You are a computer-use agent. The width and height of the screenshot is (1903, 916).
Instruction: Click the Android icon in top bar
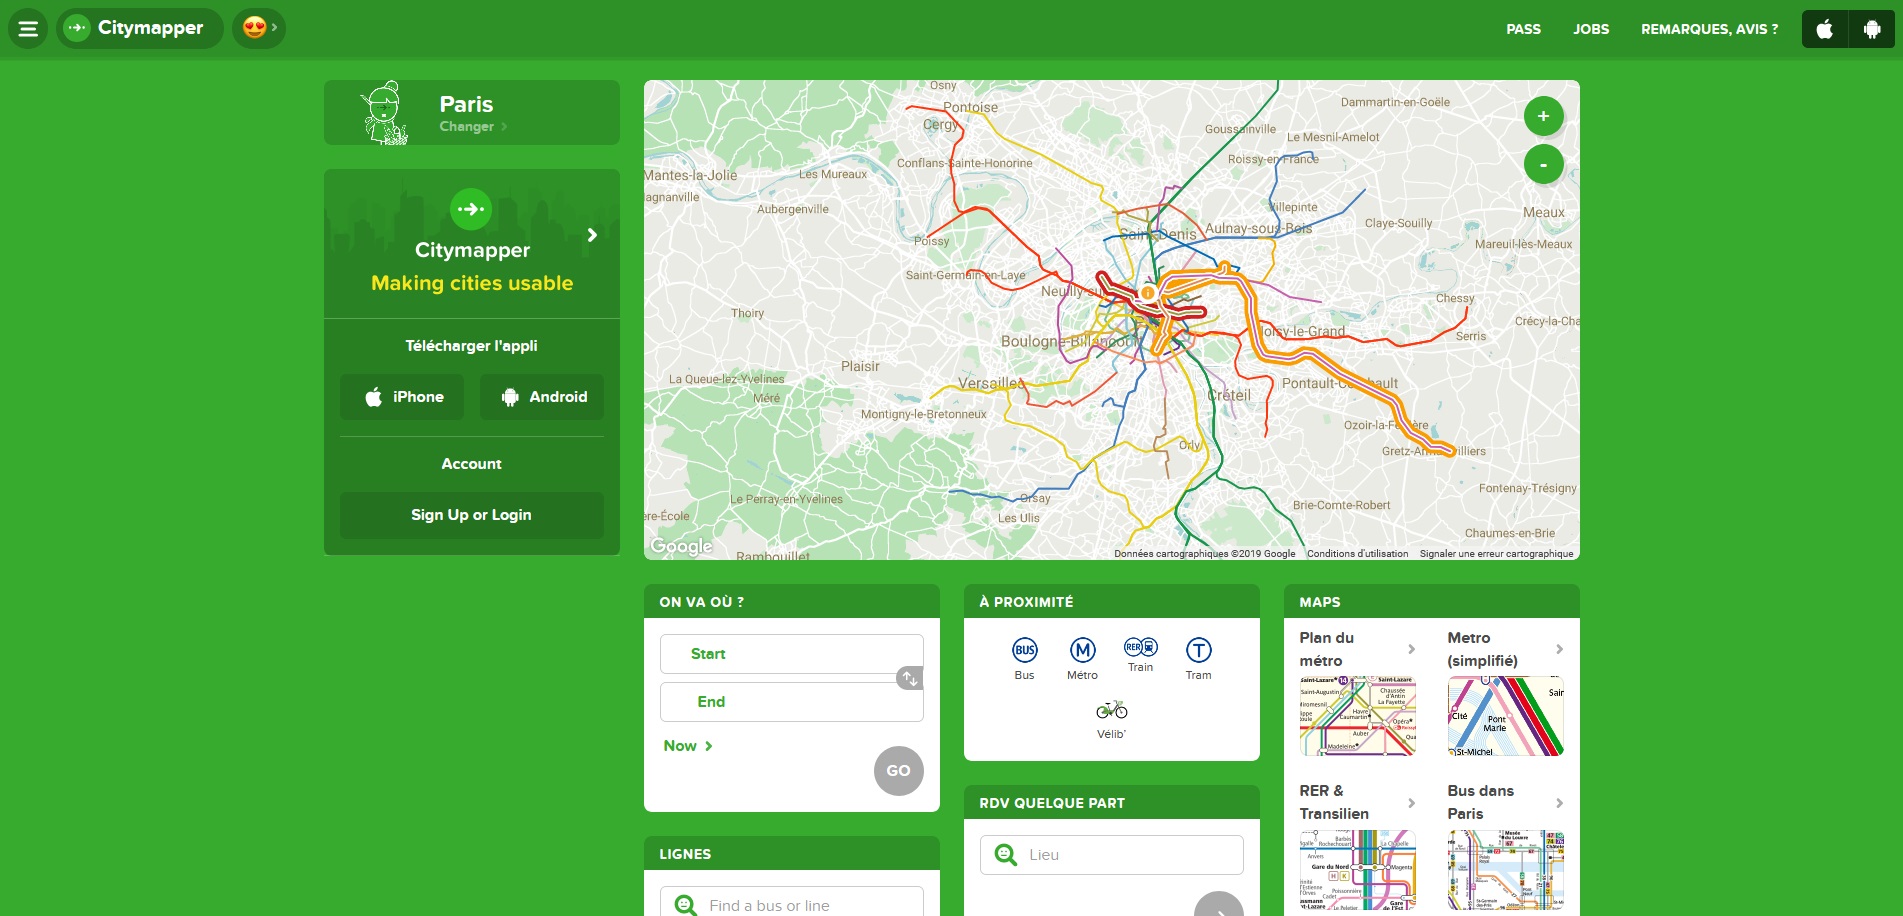(x=1872, y=29)
